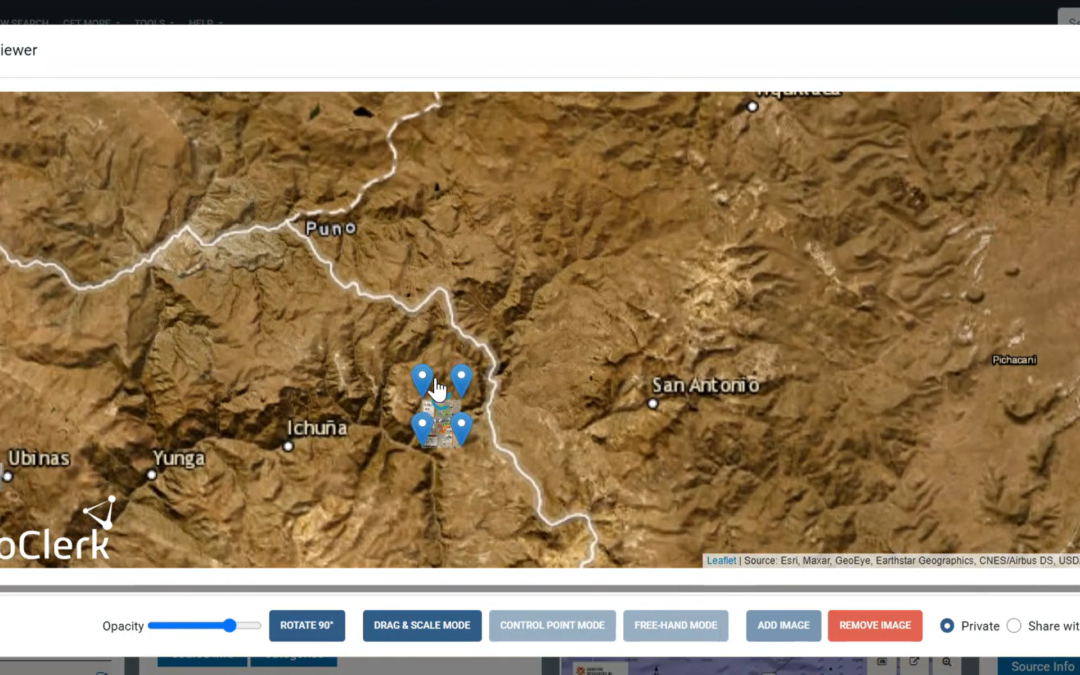This screenshot has width=1080, height=675.
Task: Open the GET MORE dropdown menu
Action: coord(90,22)
